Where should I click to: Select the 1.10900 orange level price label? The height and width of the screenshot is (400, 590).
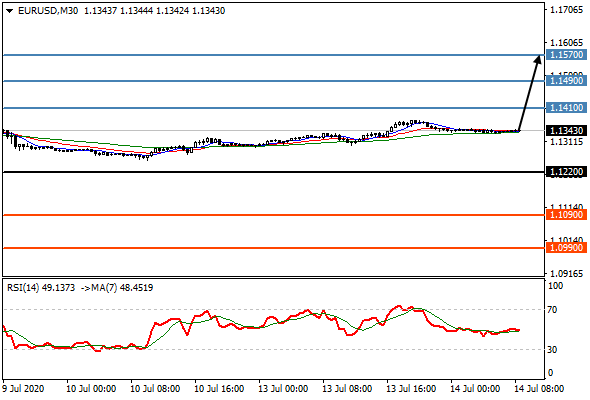coord(566,215)
